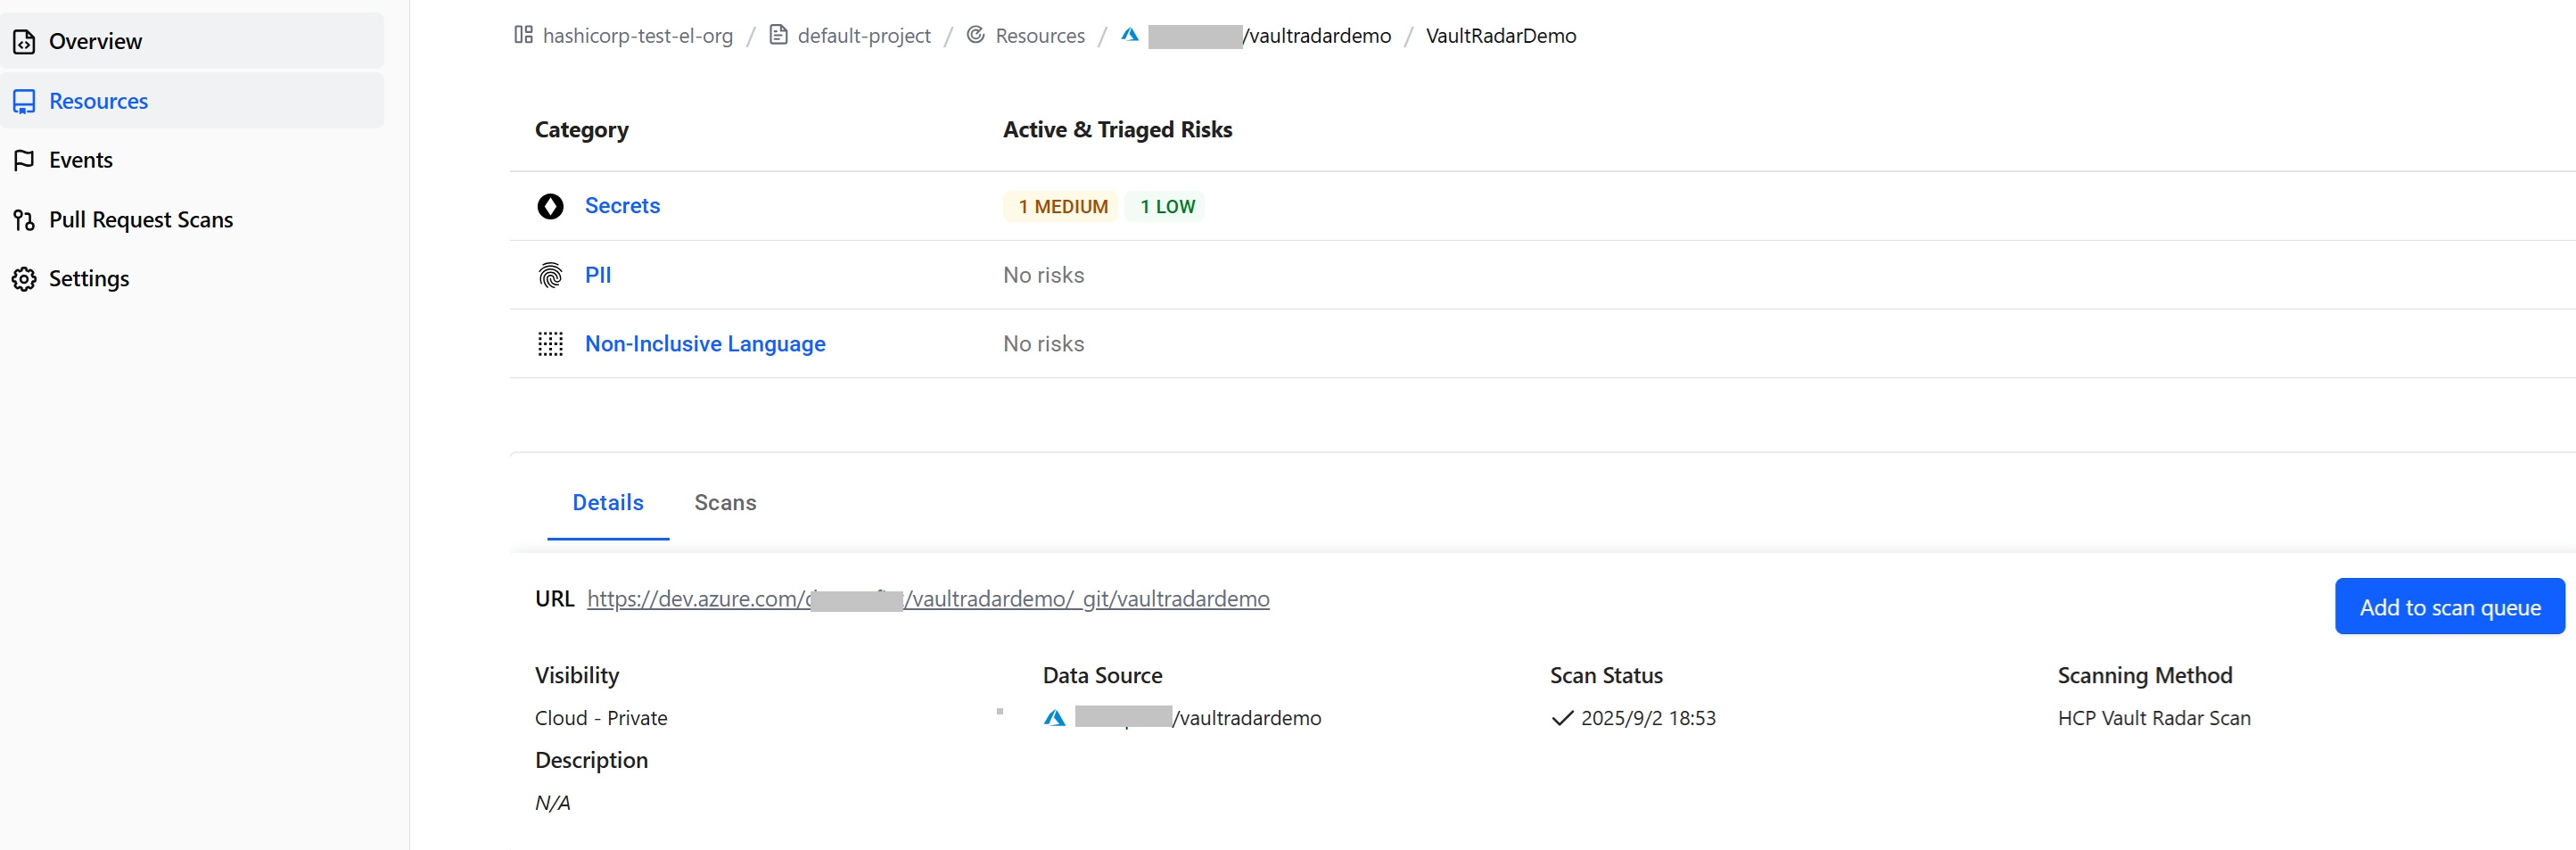Switch to the Details tab
Image resolution: width=2576 pixels, height=850 pixels.
[x=608, y=503]
